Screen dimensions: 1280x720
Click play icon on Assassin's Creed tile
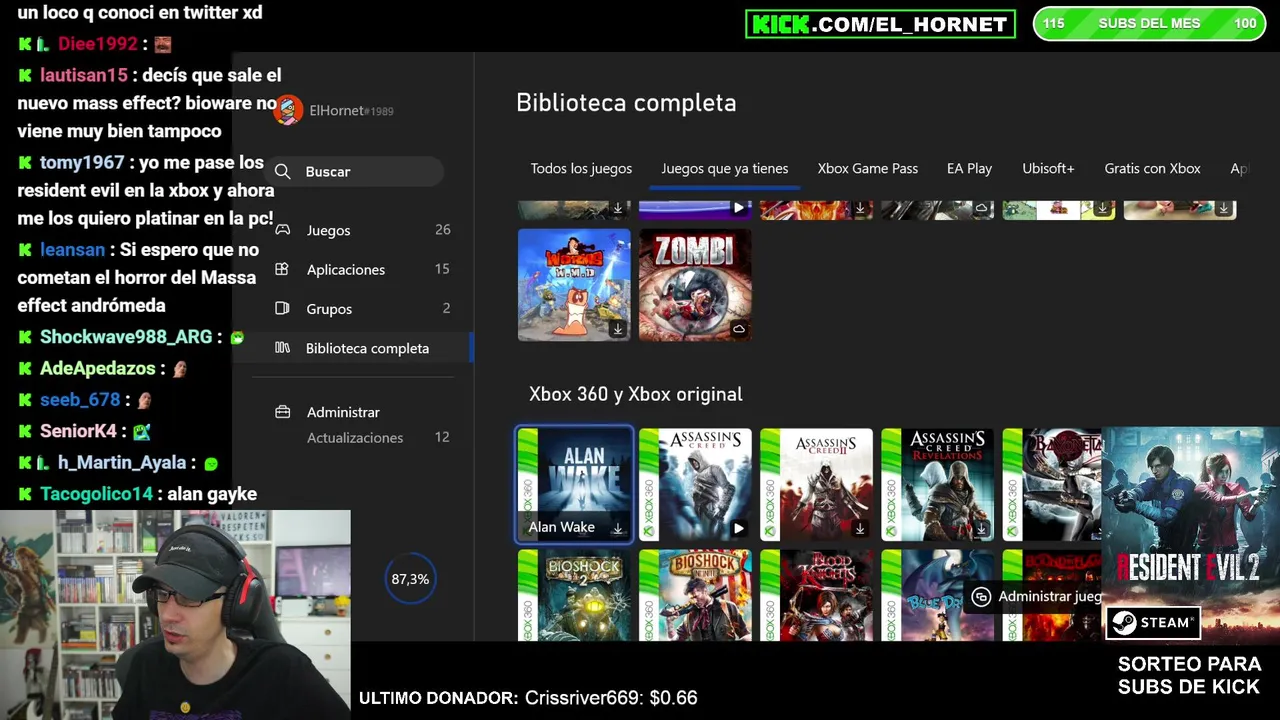pos(738,528)
